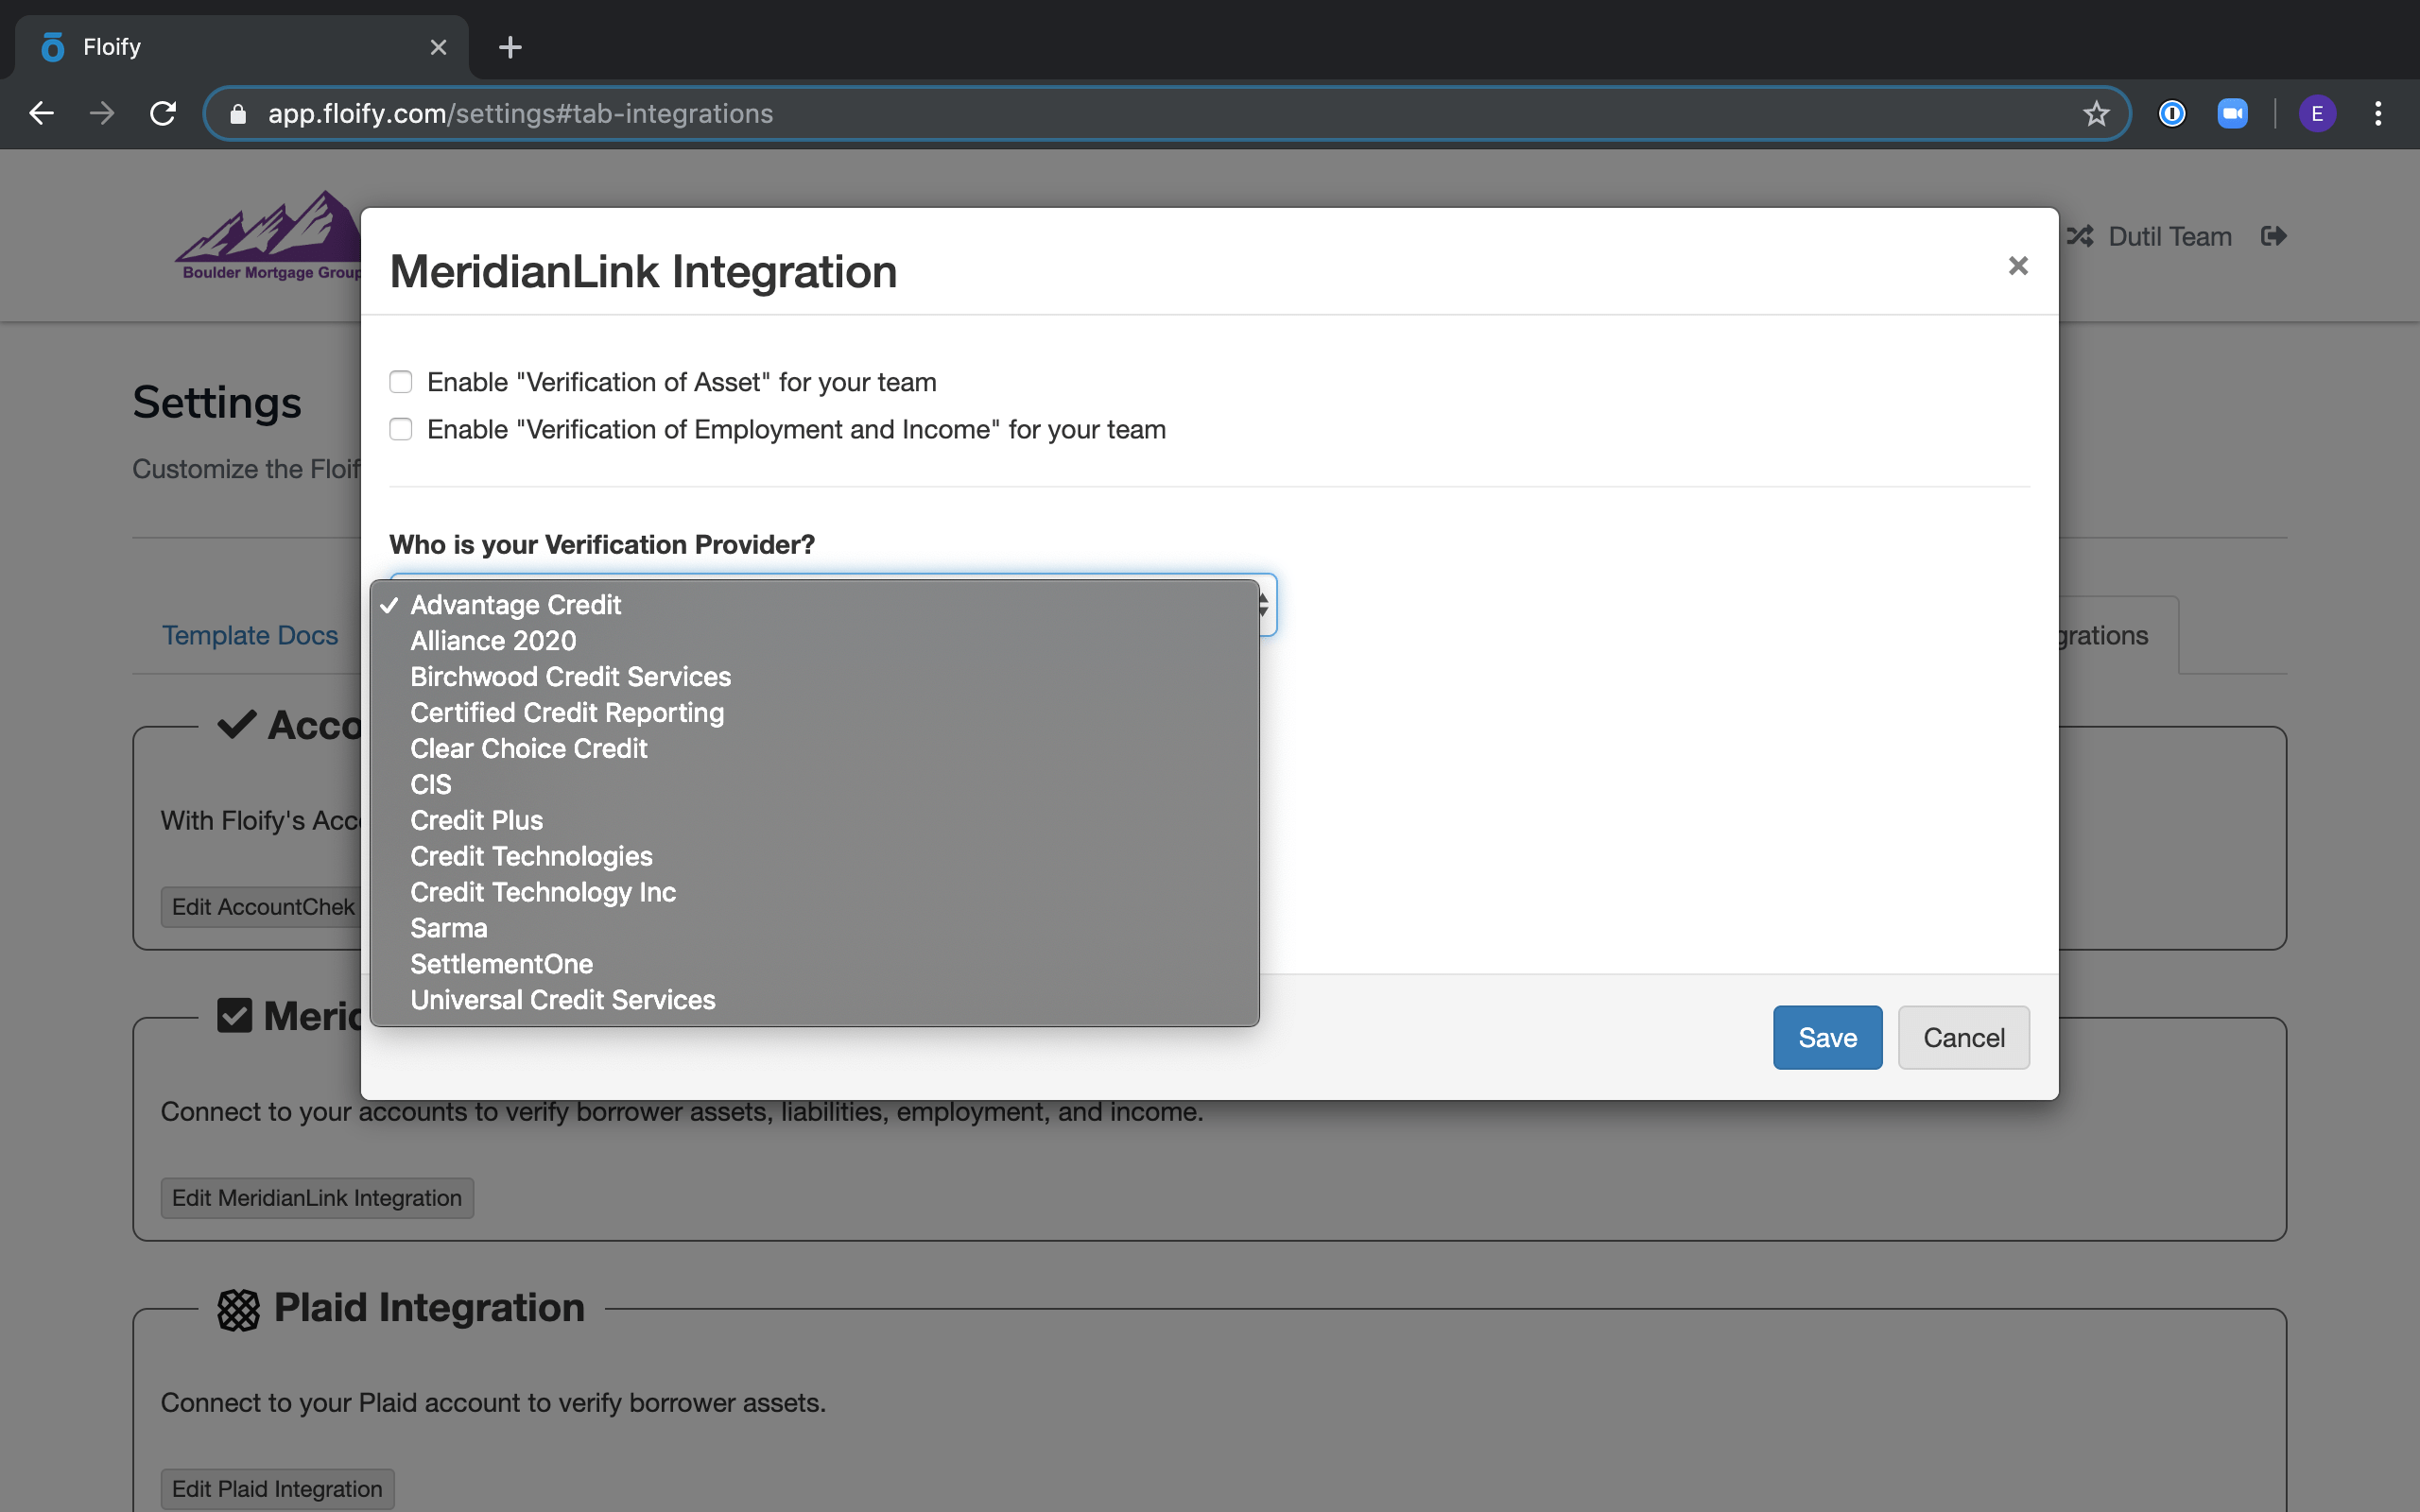
Task: Choose Credit Plus as verification provider
Action: click(476, 820)
